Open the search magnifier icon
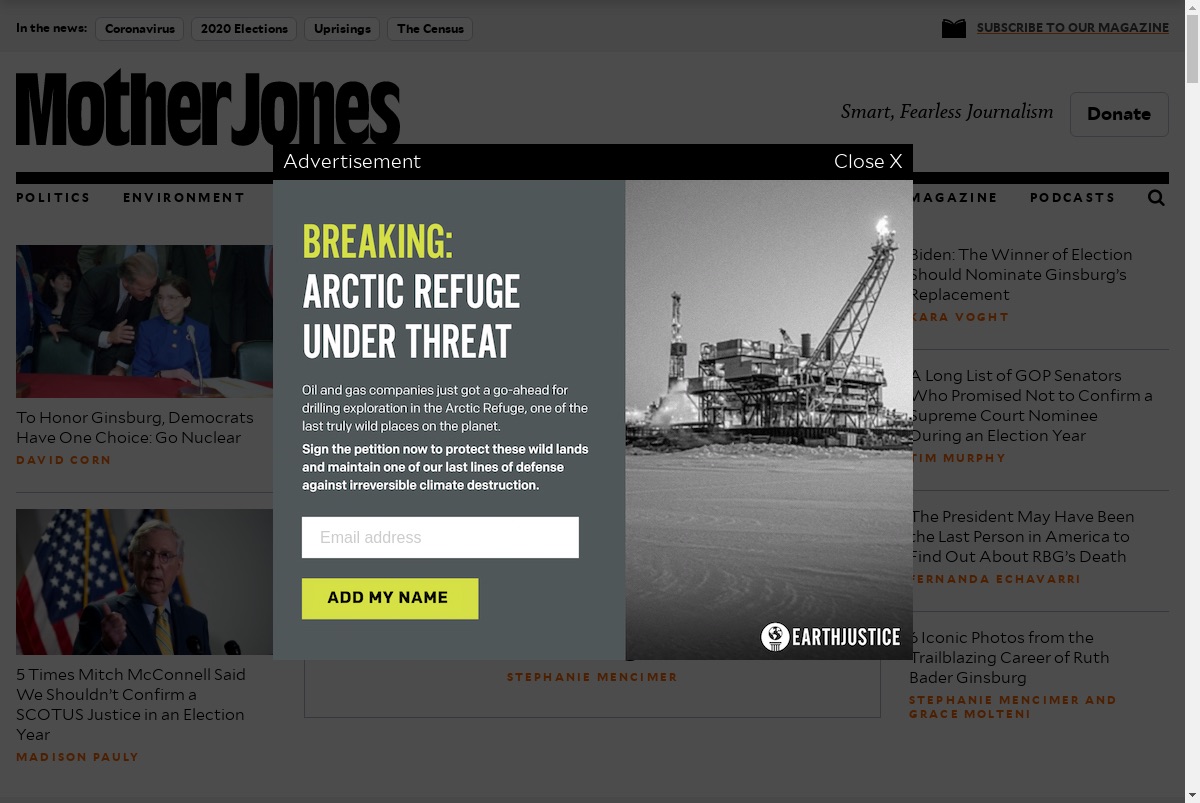Viewport: 1200px width, 803px height. tap(1156, 198)
